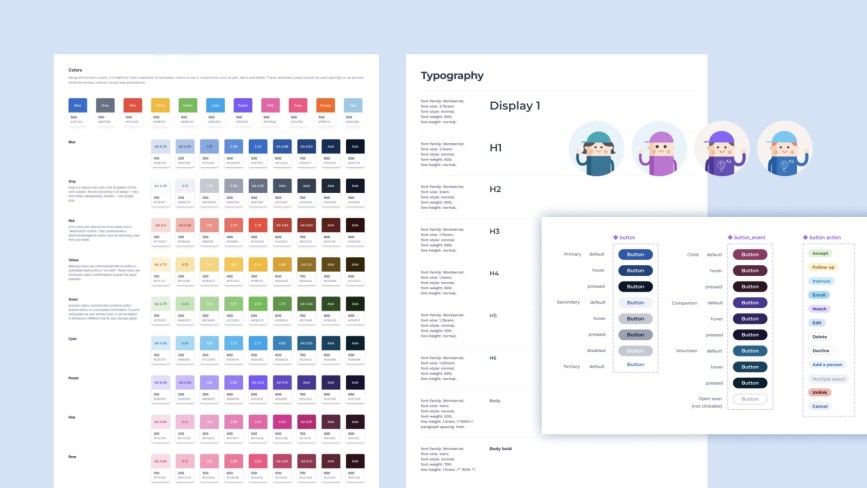
Task: Click the greyed Multiple select pill
Action: pyautogui.click(x=828, y=379)
